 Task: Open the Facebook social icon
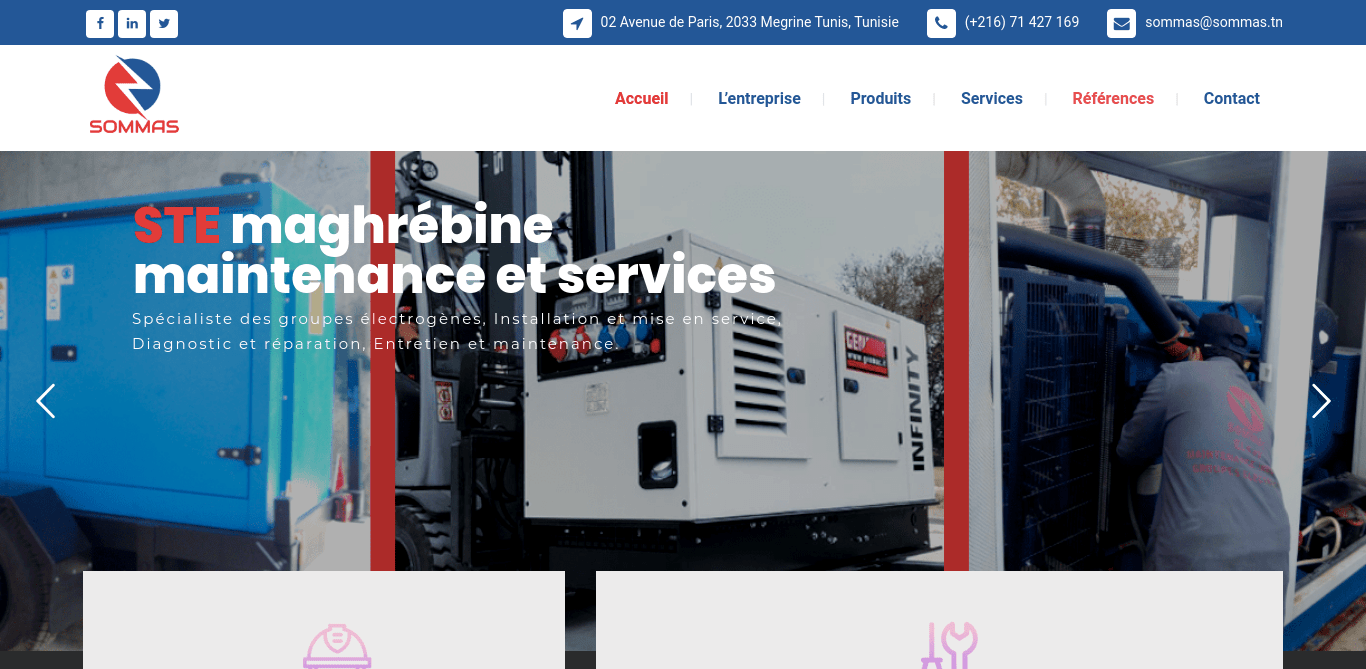pyautogui.click(x=100, y=23)
